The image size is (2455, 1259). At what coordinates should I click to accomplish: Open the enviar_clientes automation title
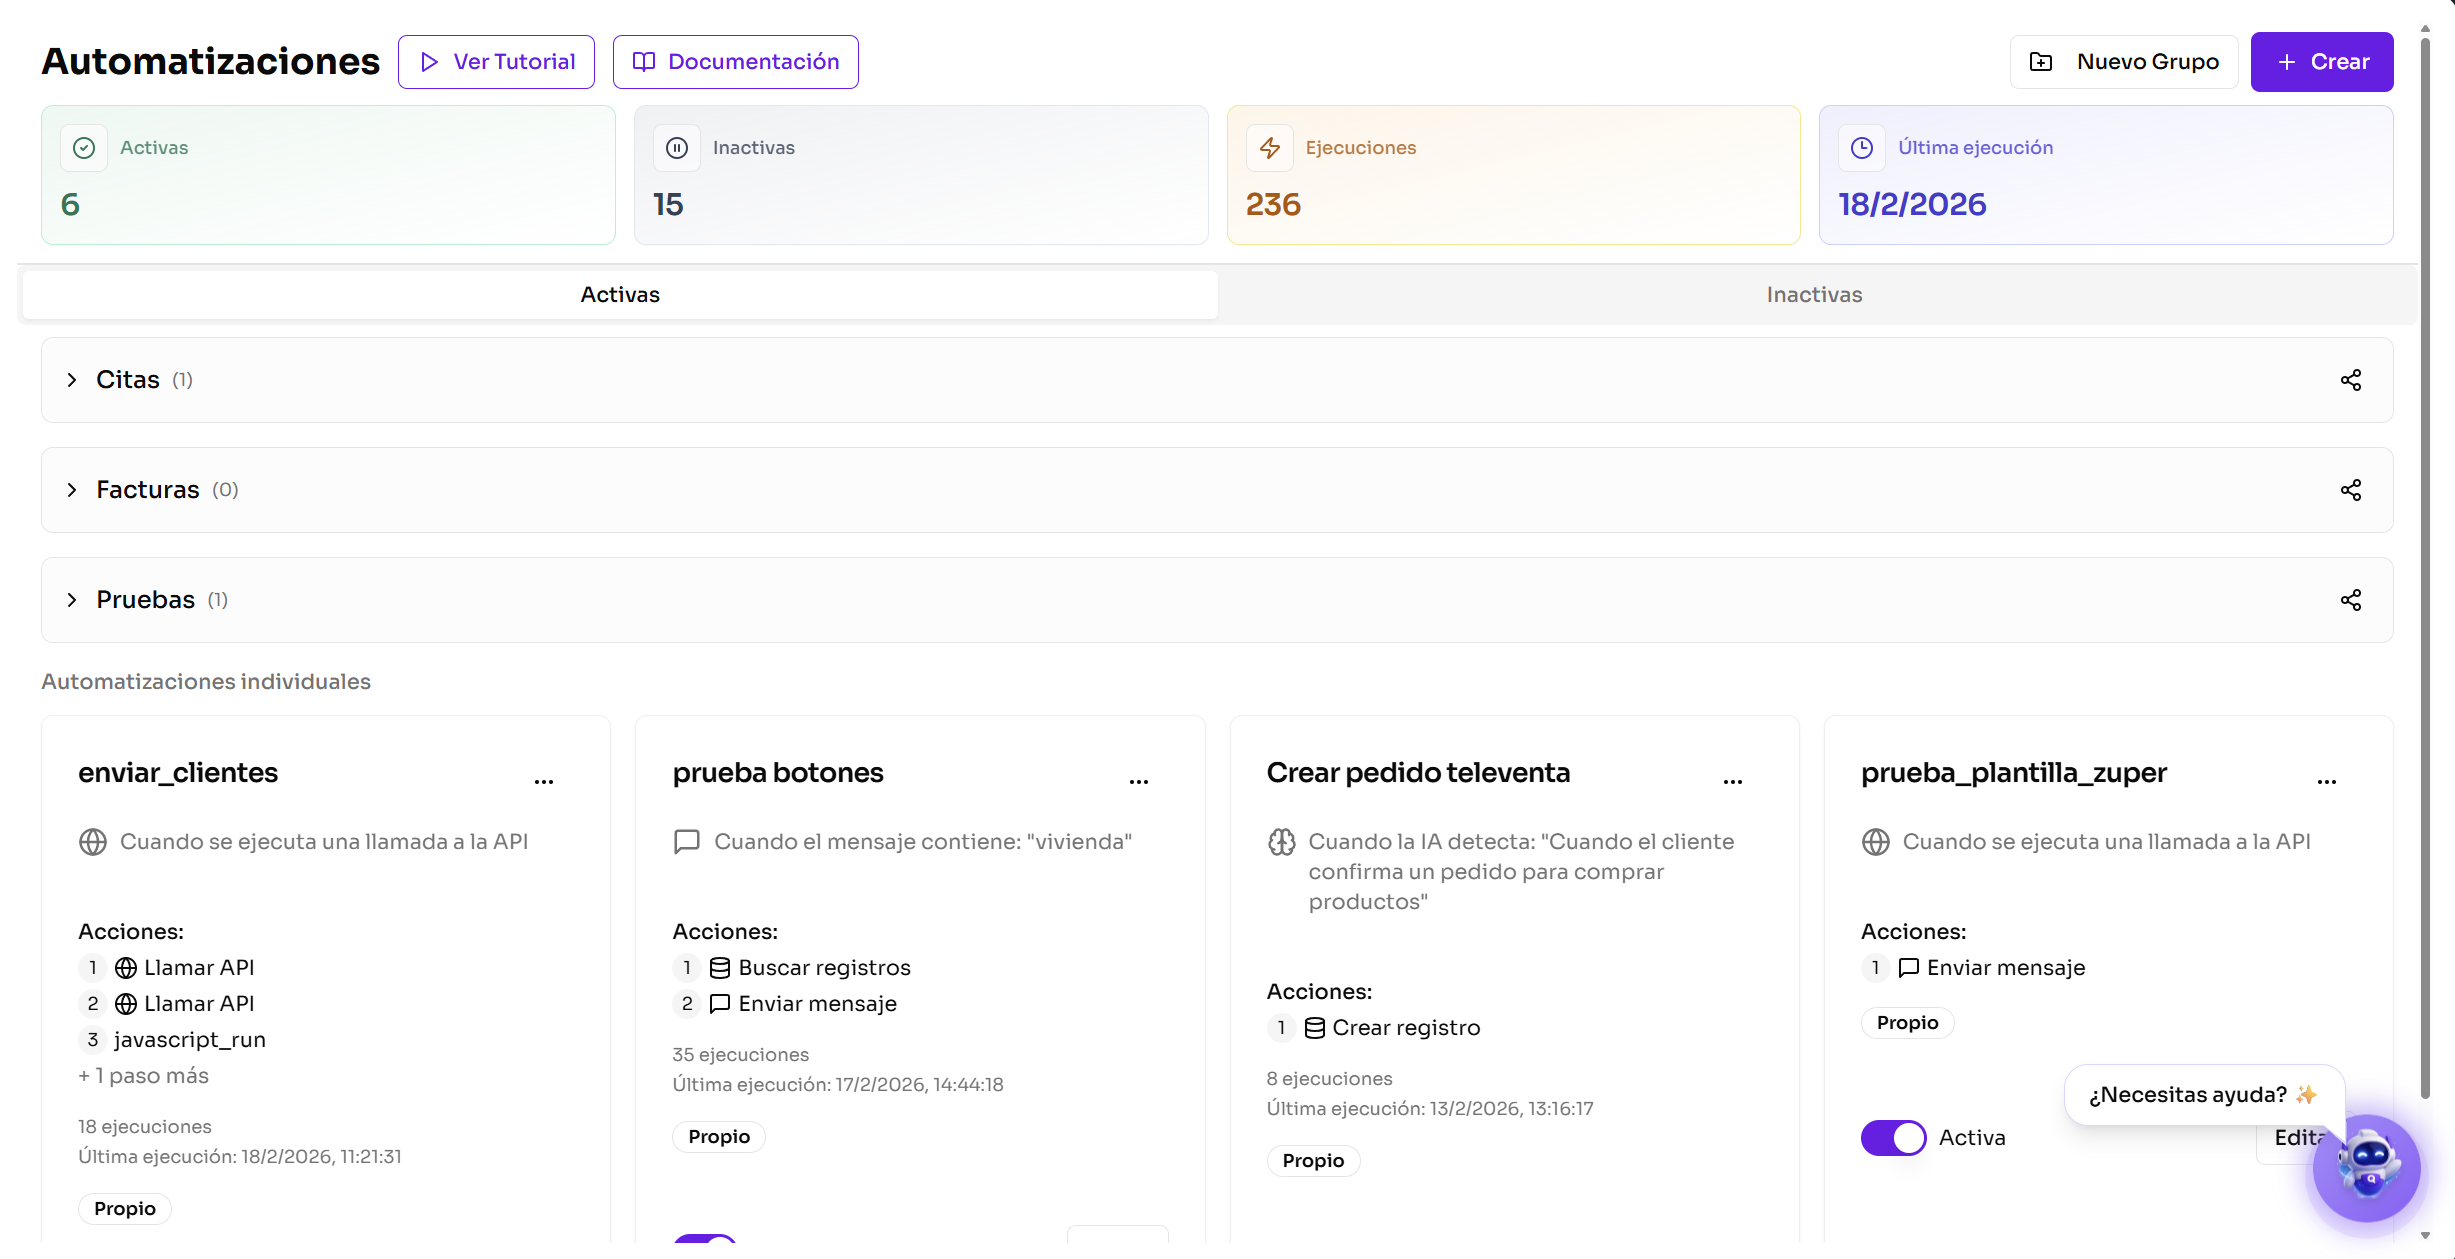tap(178, 773)
